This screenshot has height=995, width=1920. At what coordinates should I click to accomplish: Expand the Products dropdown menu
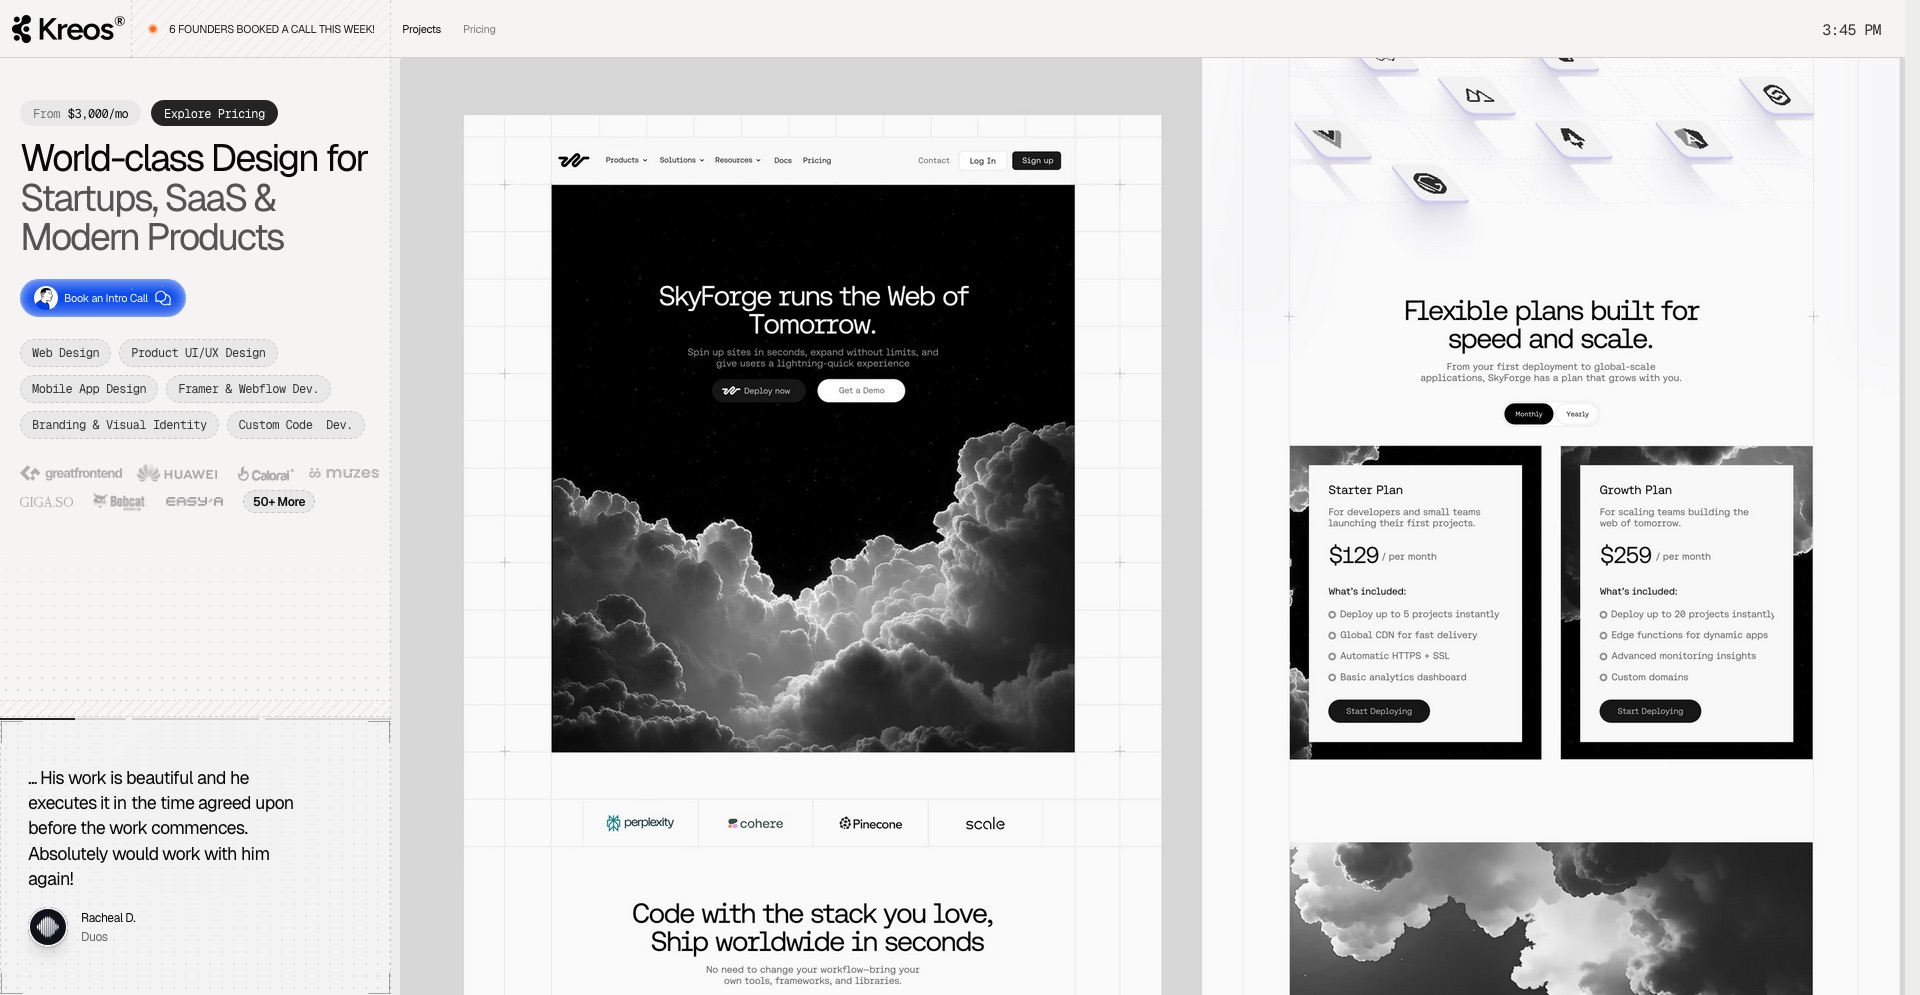[626, 160]
